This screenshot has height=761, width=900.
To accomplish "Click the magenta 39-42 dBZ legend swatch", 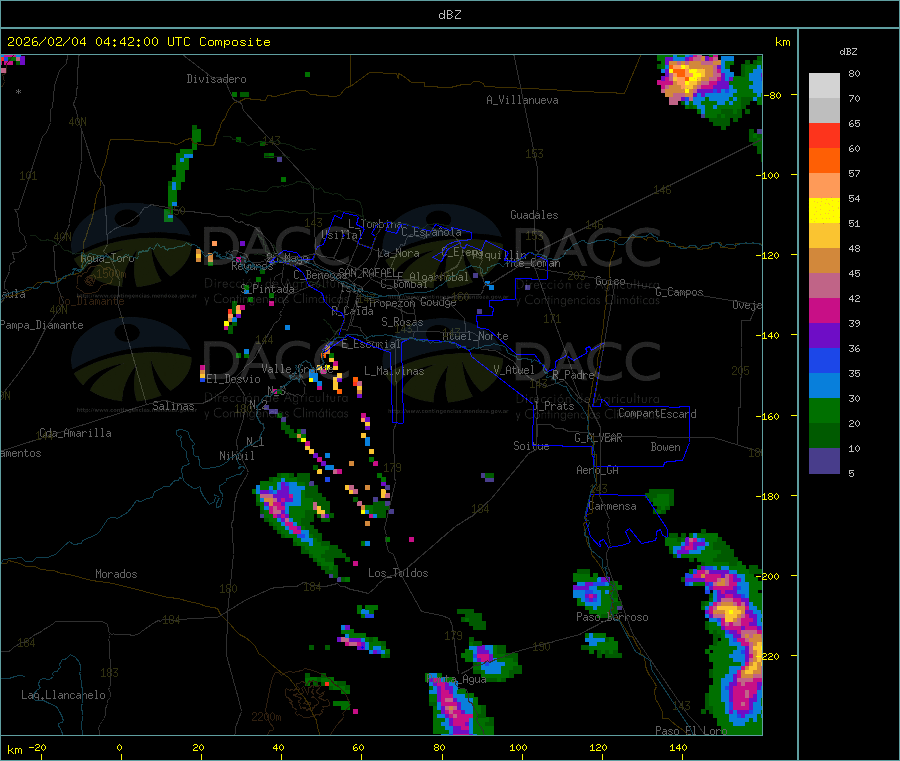I will (x=824, y=310).
